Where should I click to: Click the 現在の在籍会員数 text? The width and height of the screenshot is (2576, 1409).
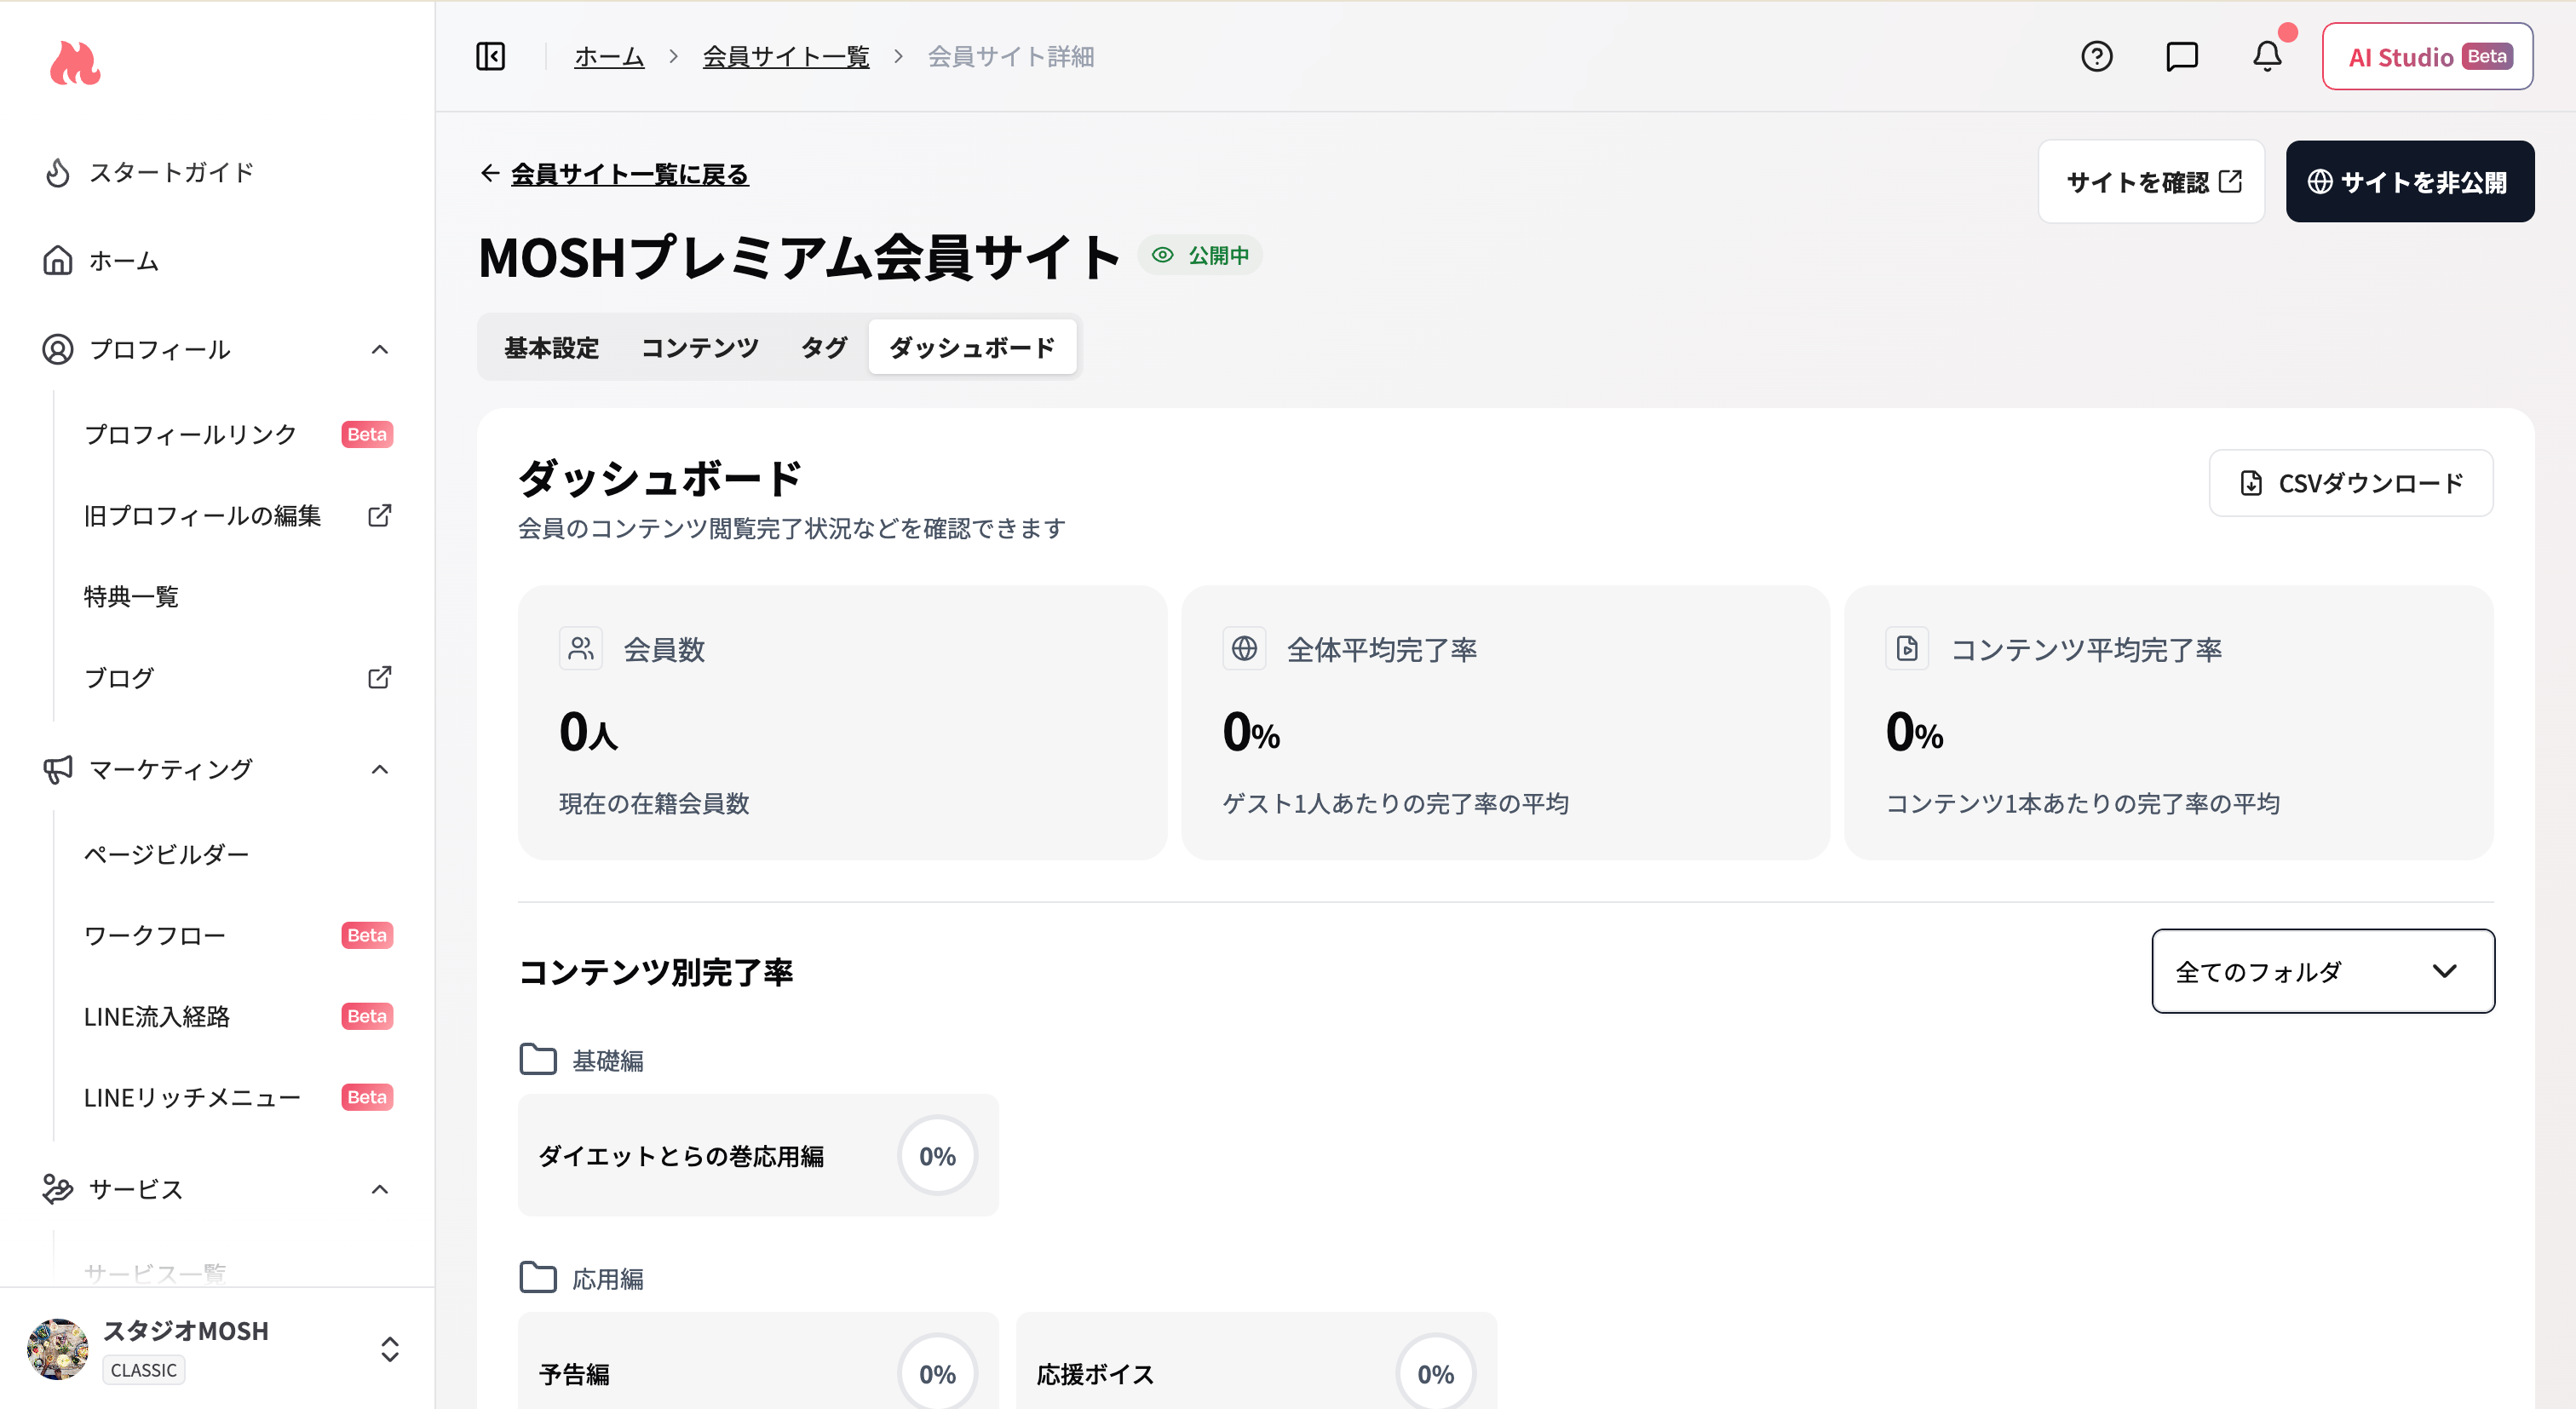coord(654,804)
